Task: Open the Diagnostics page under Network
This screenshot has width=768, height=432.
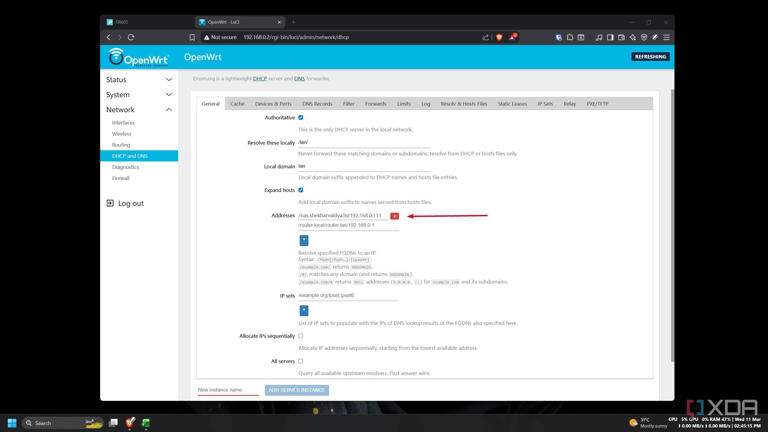Action: click(125, 167)
